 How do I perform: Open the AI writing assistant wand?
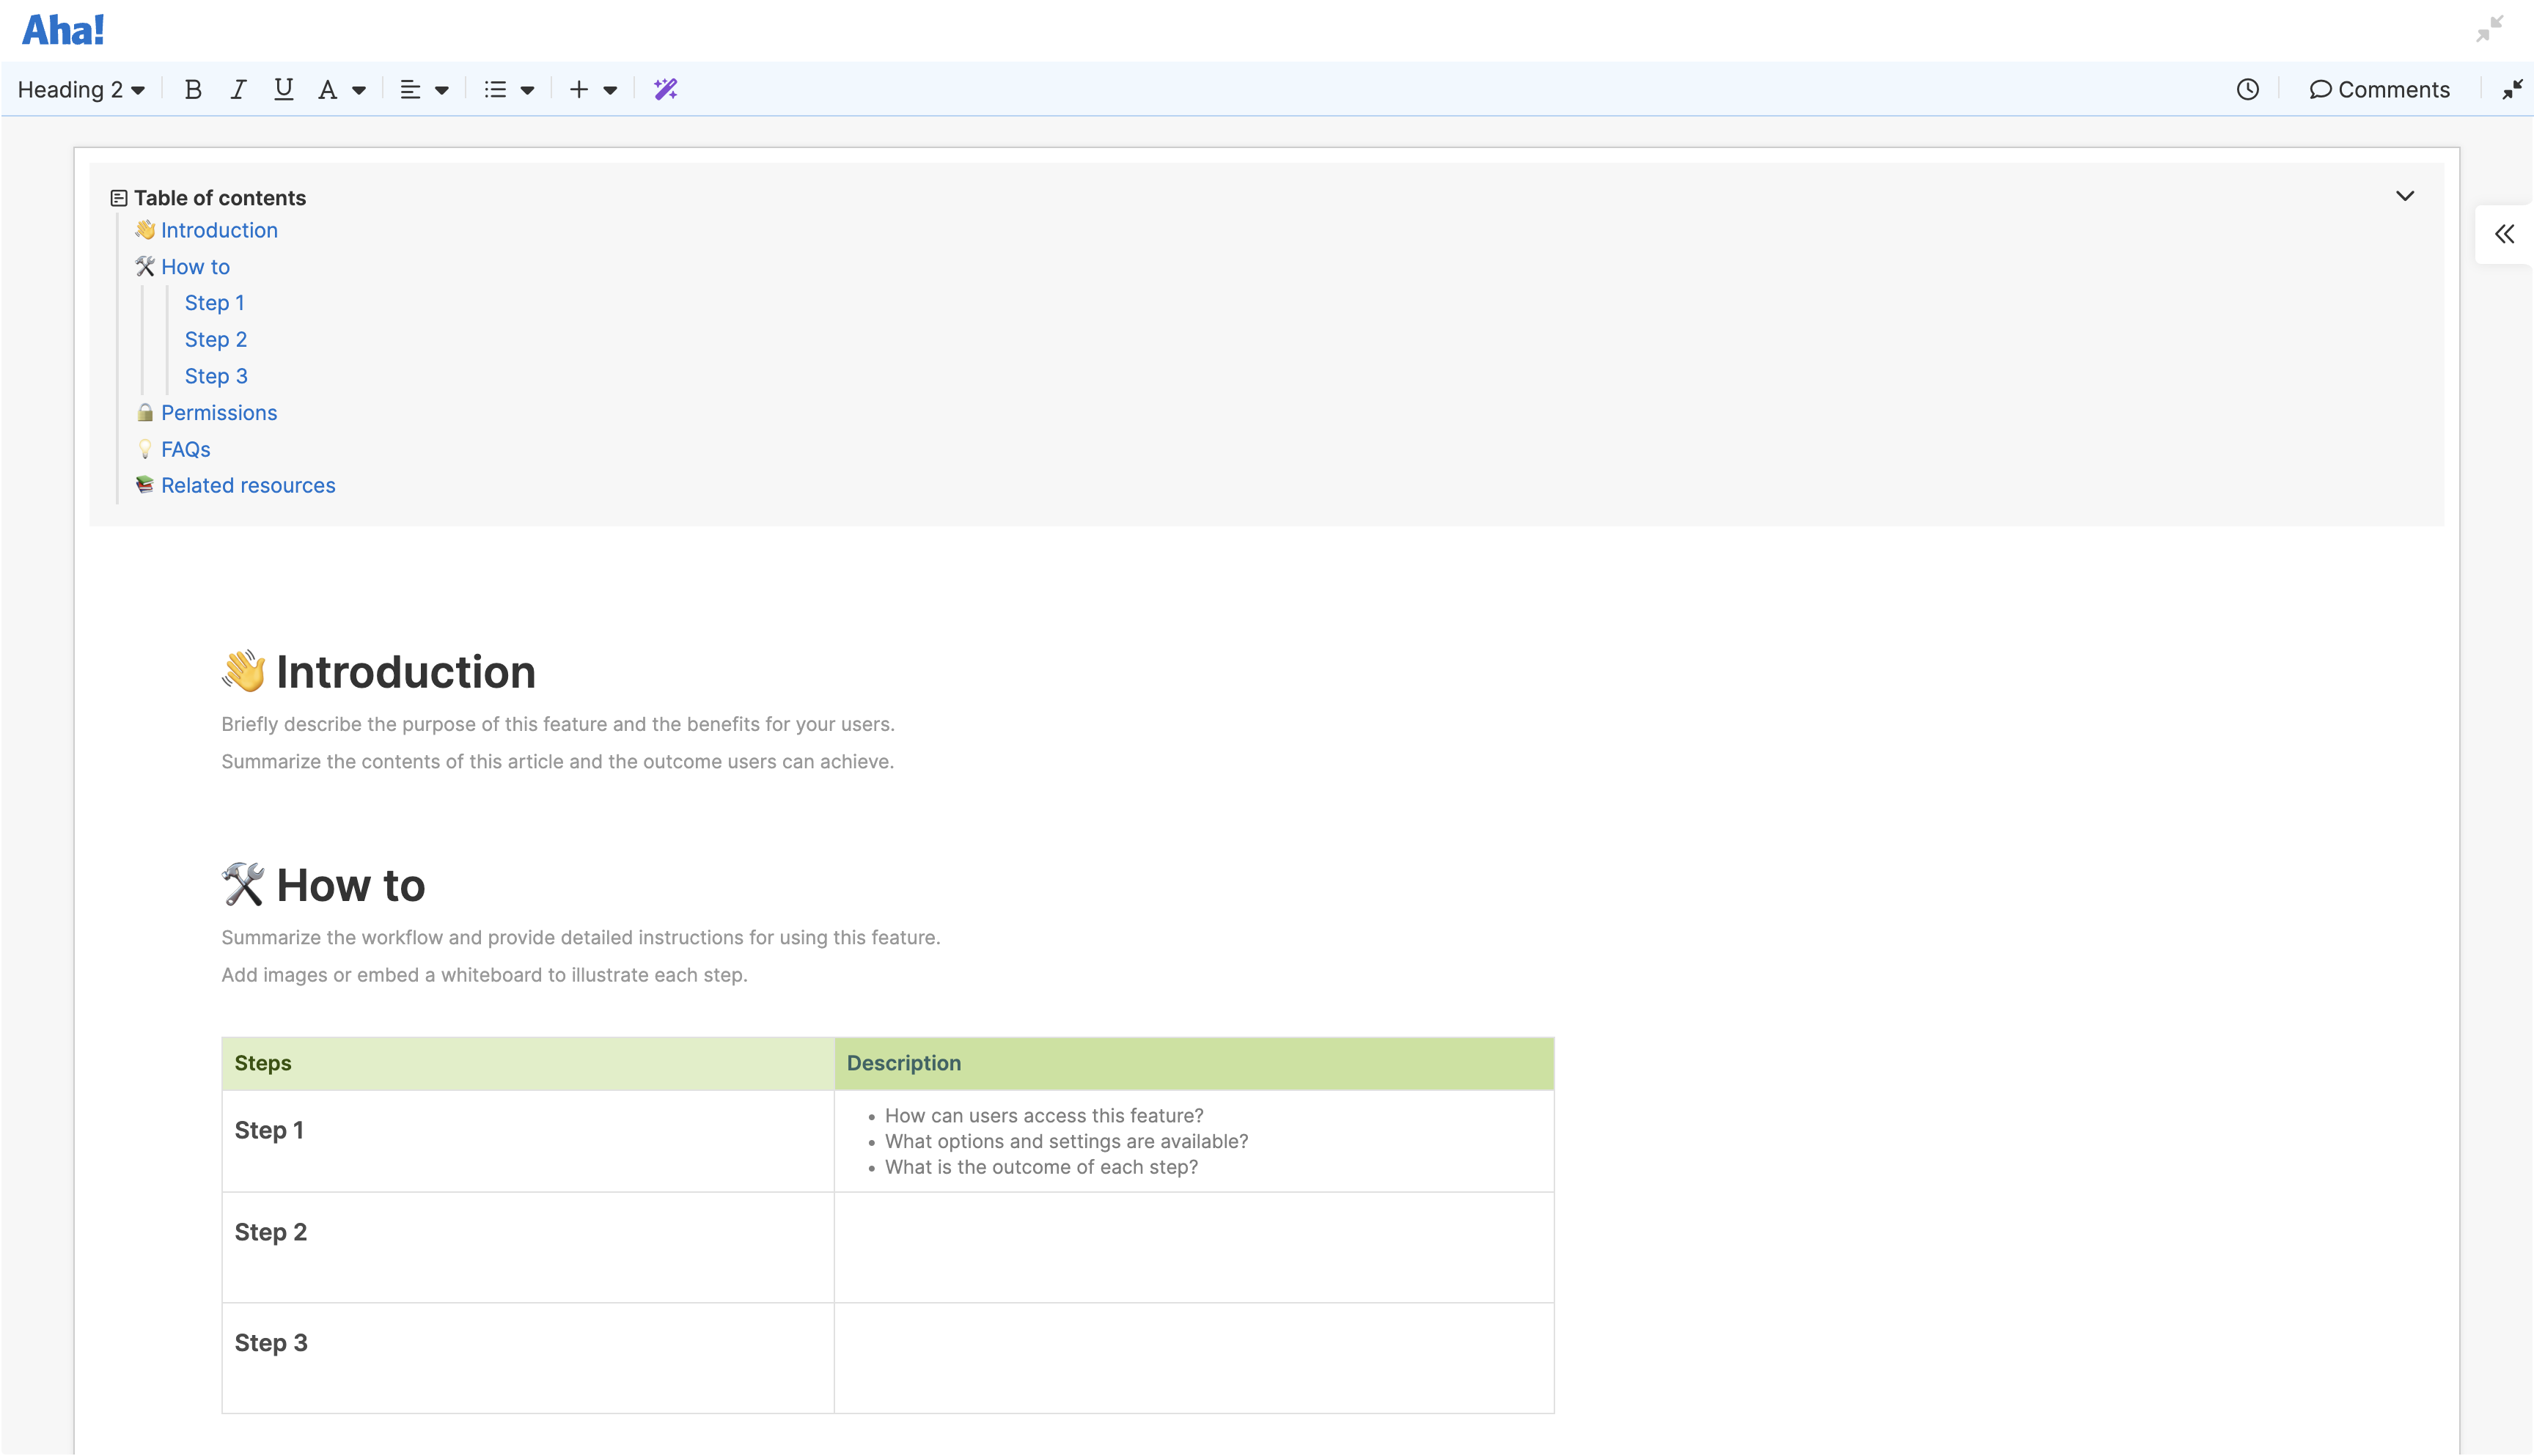(x=666, y=89)
